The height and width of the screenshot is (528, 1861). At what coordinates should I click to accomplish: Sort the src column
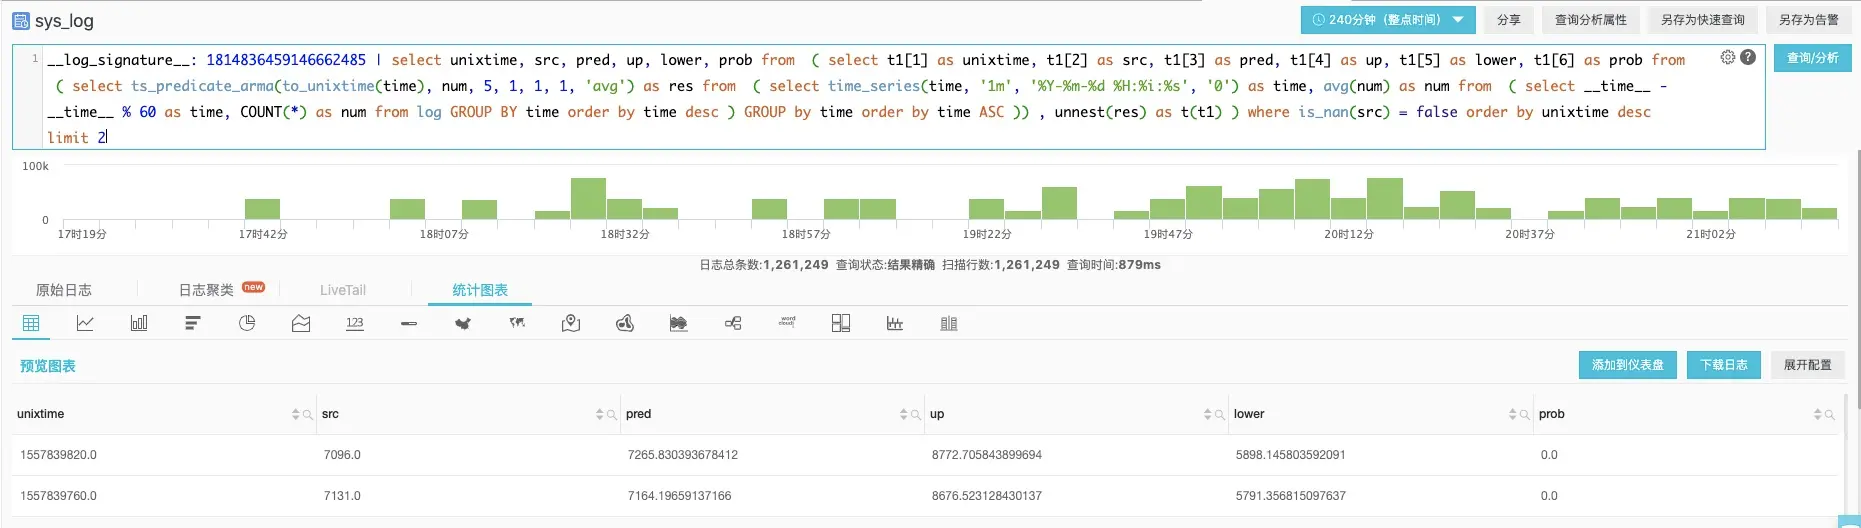(x=600, y=414)
